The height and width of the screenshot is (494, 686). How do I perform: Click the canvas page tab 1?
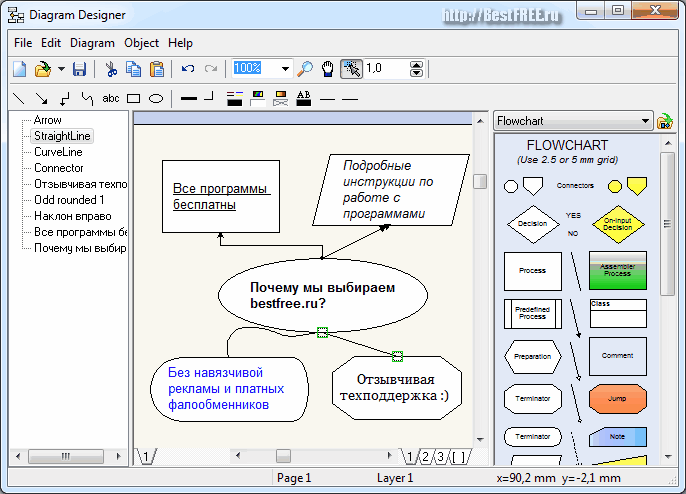click(x=147, y=457)
